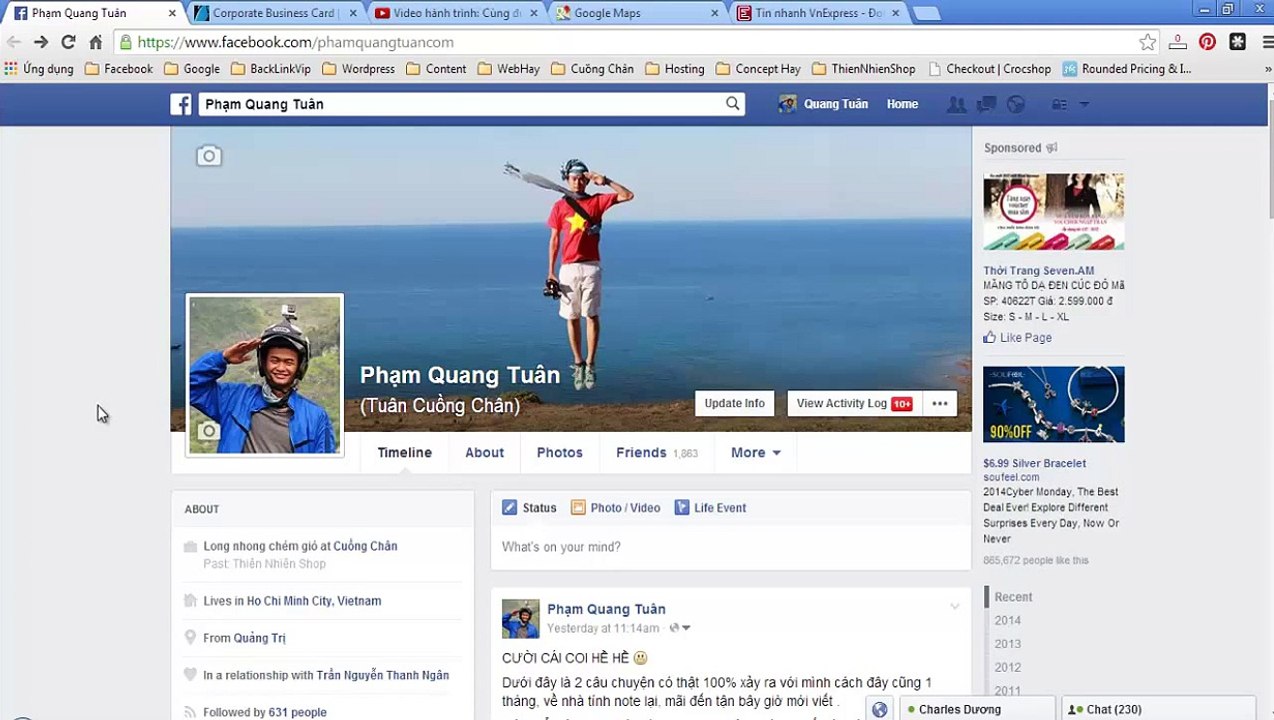The image size is (1274, 720).
Task: Open the Messages icon in Facebook header
Action: click(986, 104)
